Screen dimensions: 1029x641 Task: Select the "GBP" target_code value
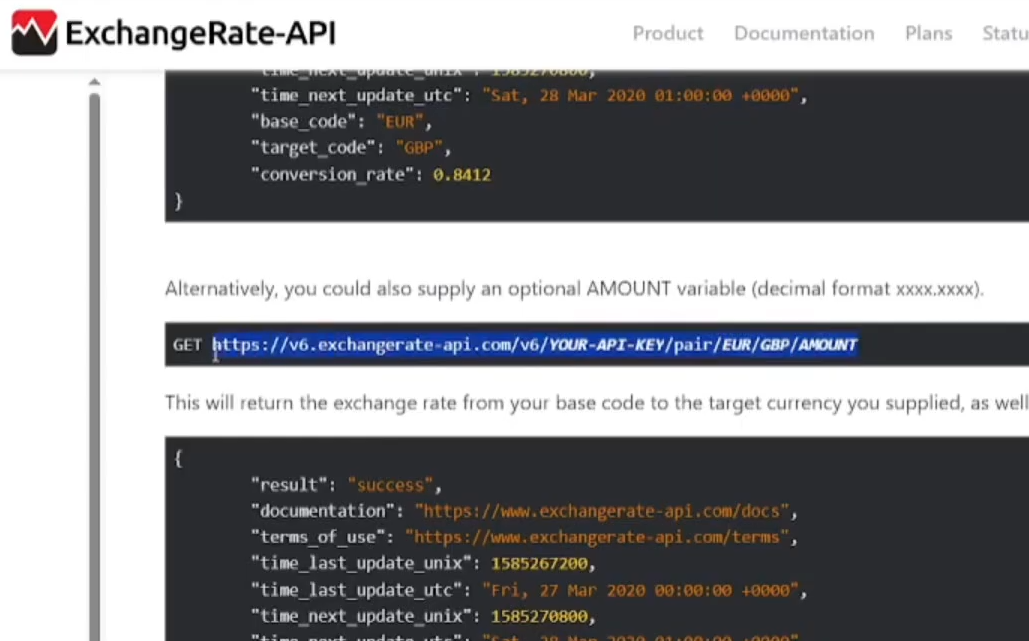point(421,148)
